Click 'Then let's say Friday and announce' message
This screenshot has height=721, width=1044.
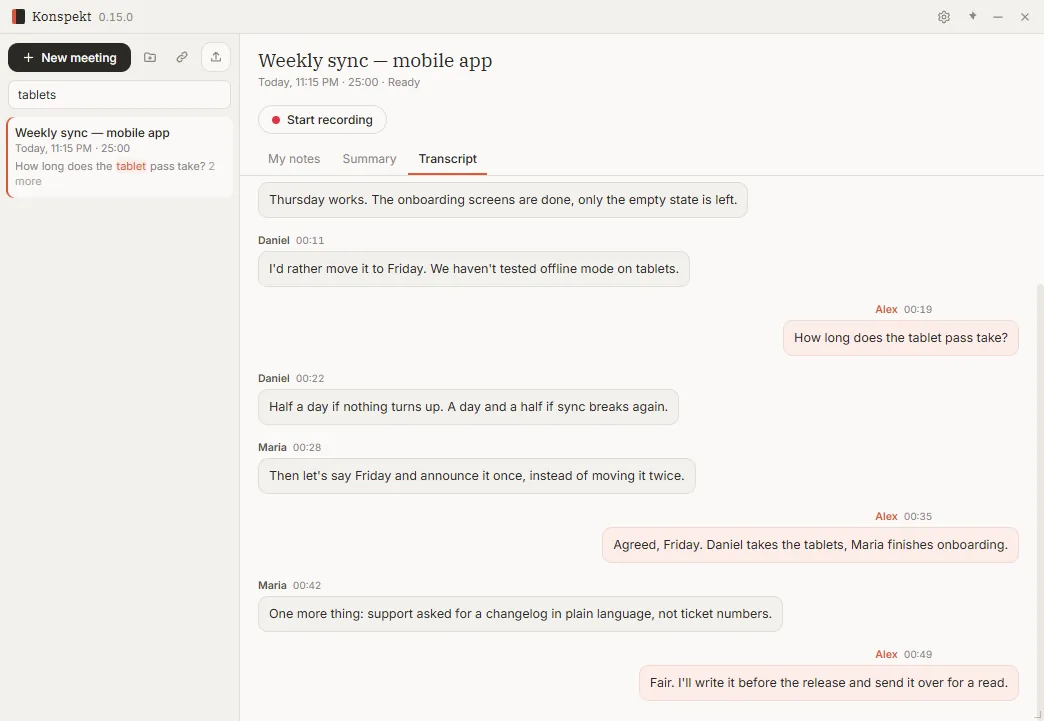(477, 476)
